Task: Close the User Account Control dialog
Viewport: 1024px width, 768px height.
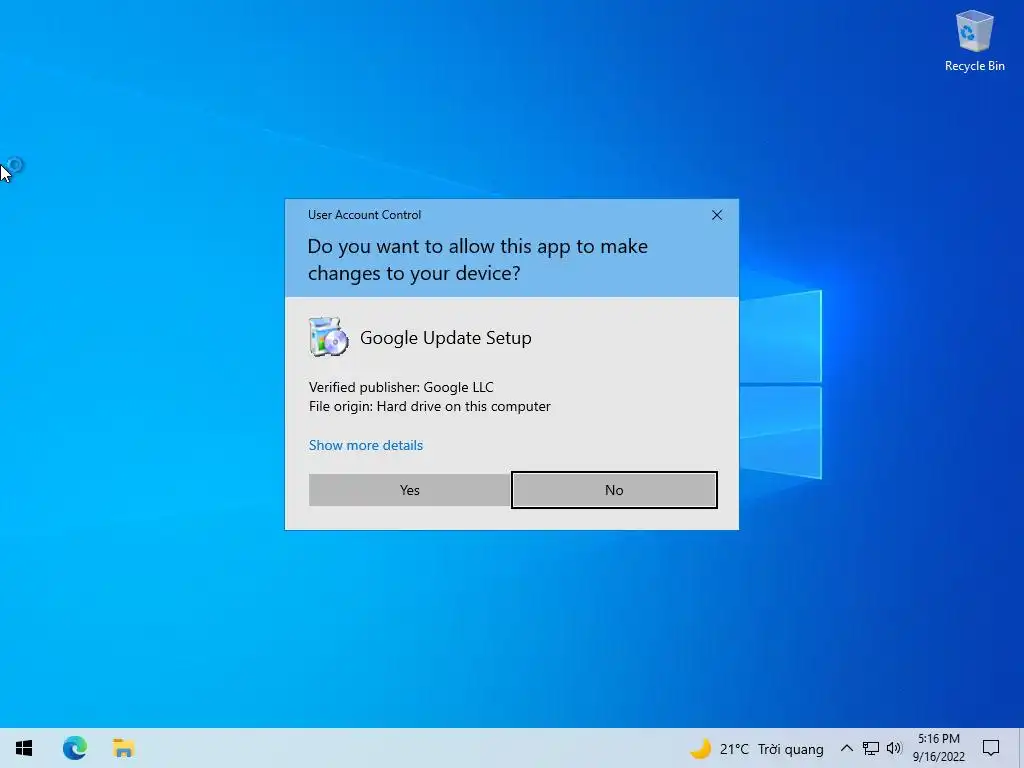Action: (x=716, y=215)
